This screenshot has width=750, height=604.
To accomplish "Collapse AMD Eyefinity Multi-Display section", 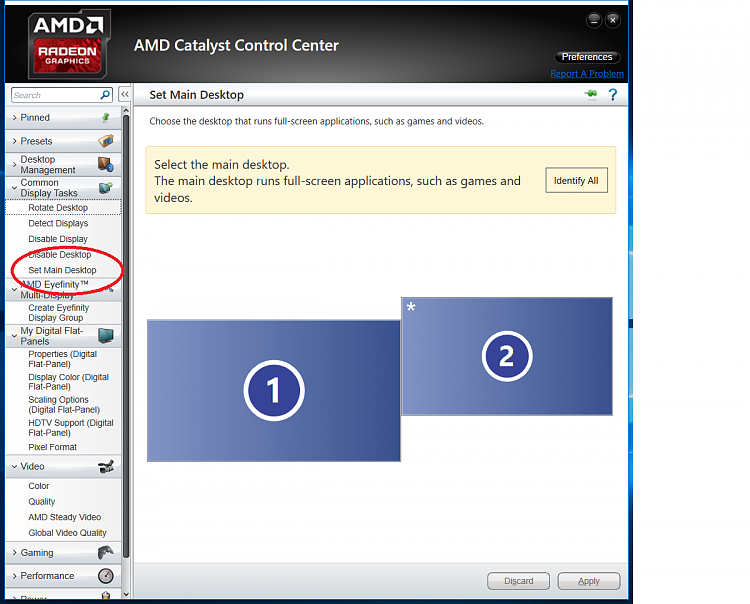I will point(14,289).
